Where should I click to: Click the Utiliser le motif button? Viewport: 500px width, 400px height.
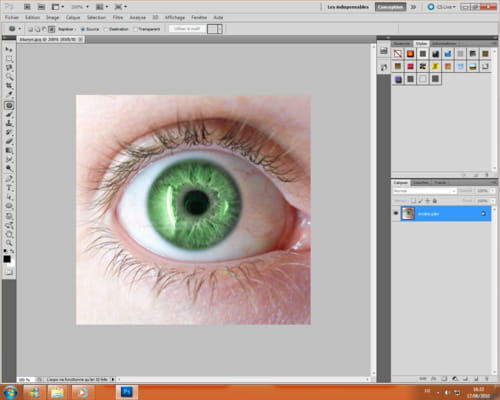click(187, 29)
